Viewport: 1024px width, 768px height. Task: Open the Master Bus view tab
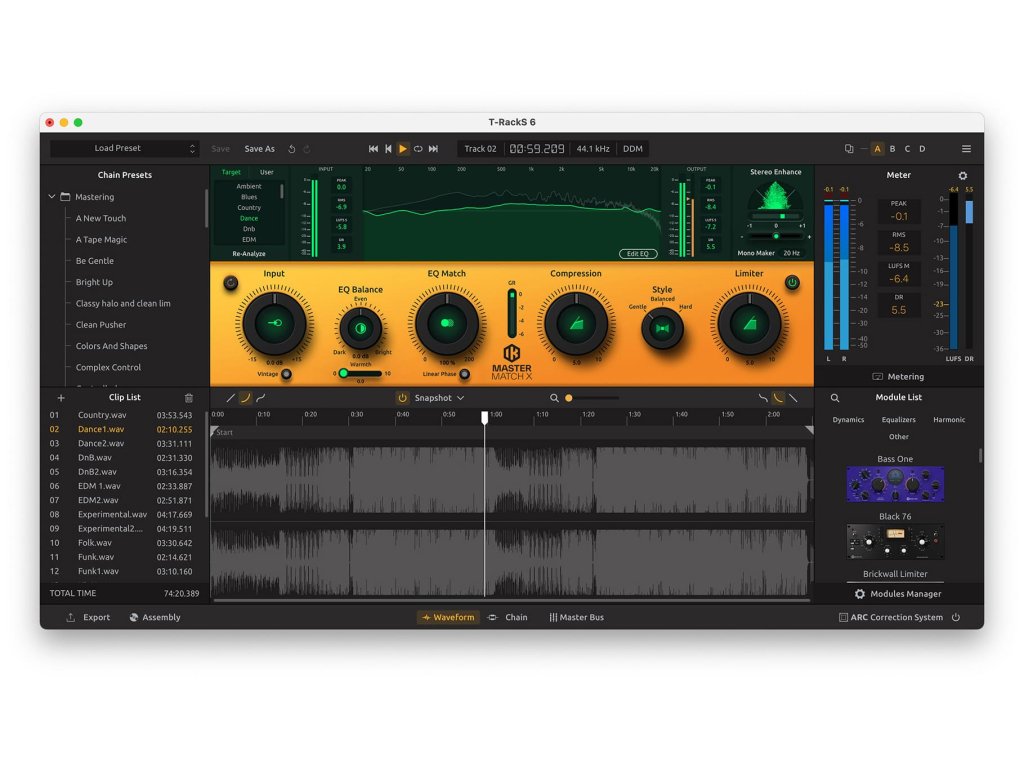pyautogui.click(x=577, y=617)
